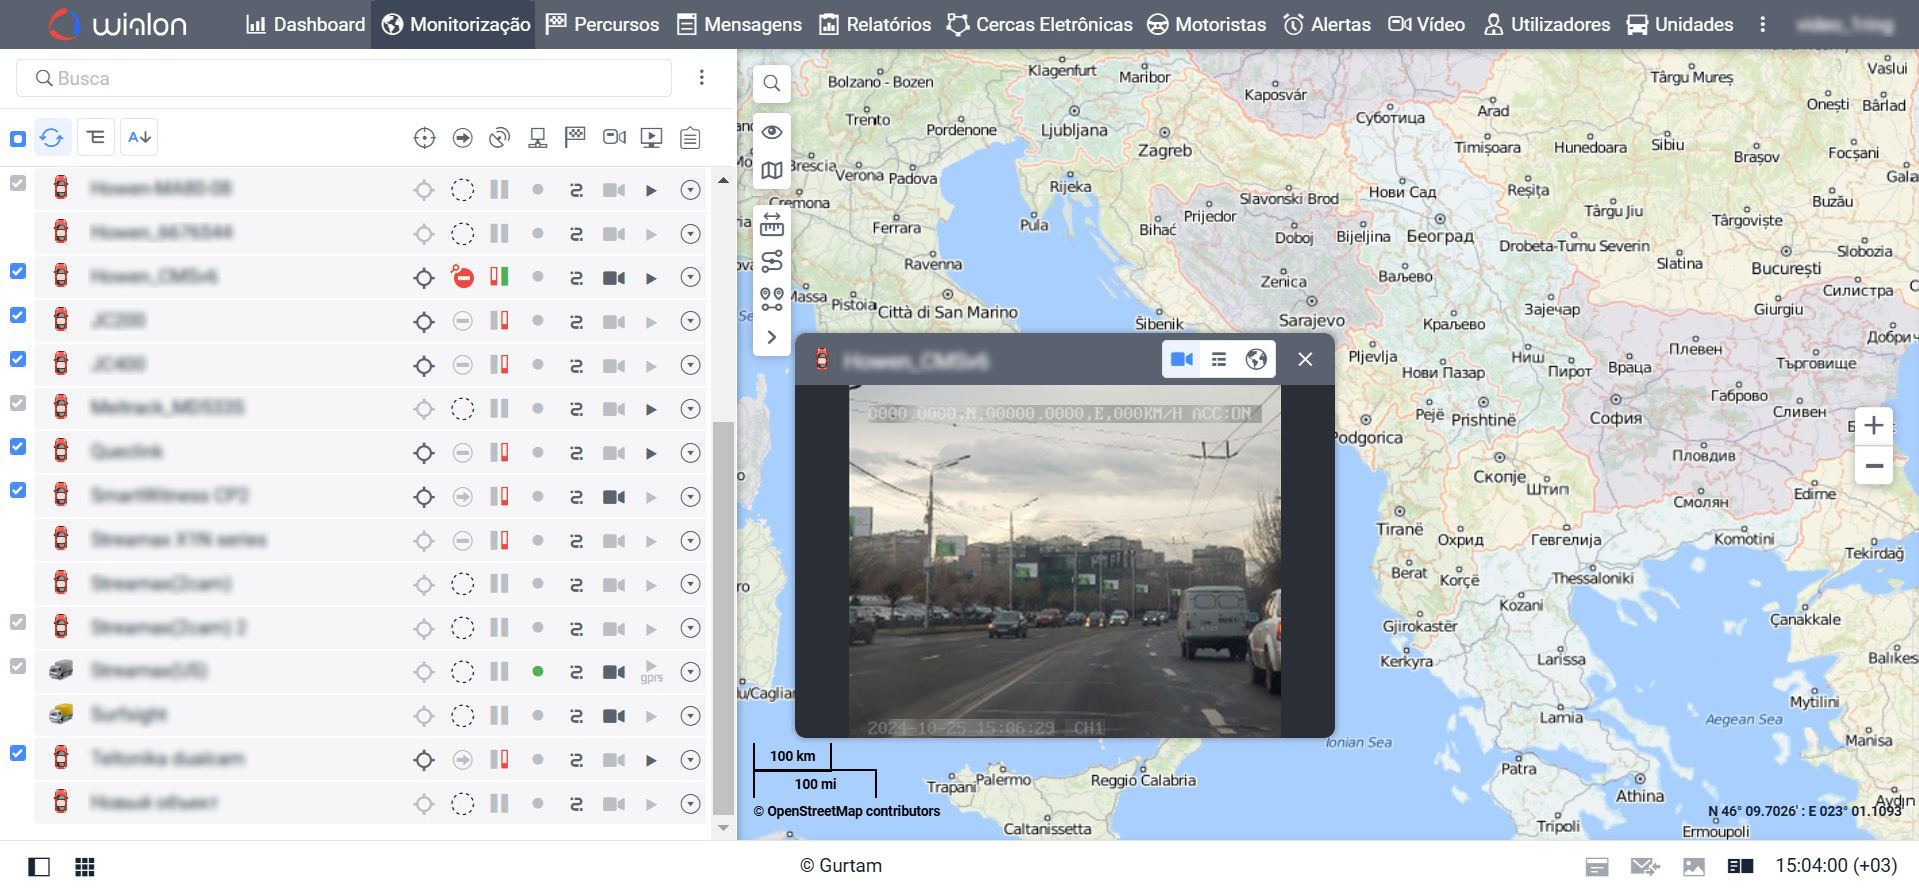Viewport: 1919px width, 888px height.
Task: Zoom in the map with plus button
Action: [x=1873, y=425]
